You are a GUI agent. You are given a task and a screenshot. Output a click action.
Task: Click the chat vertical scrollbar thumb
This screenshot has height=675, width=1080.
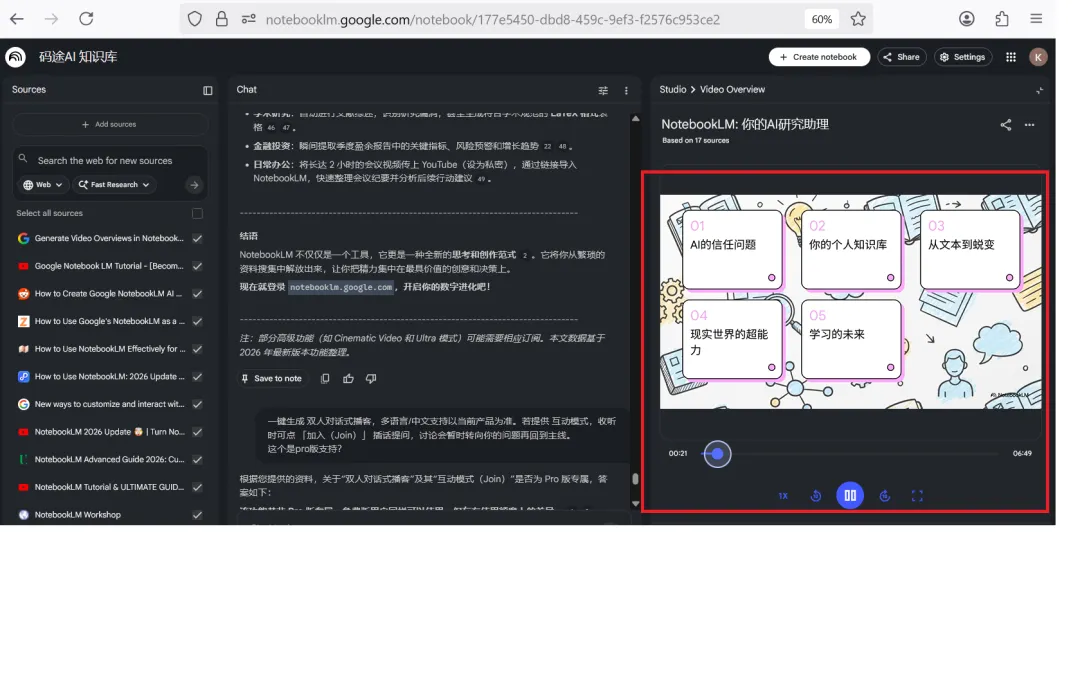click(x=635, y=478)
